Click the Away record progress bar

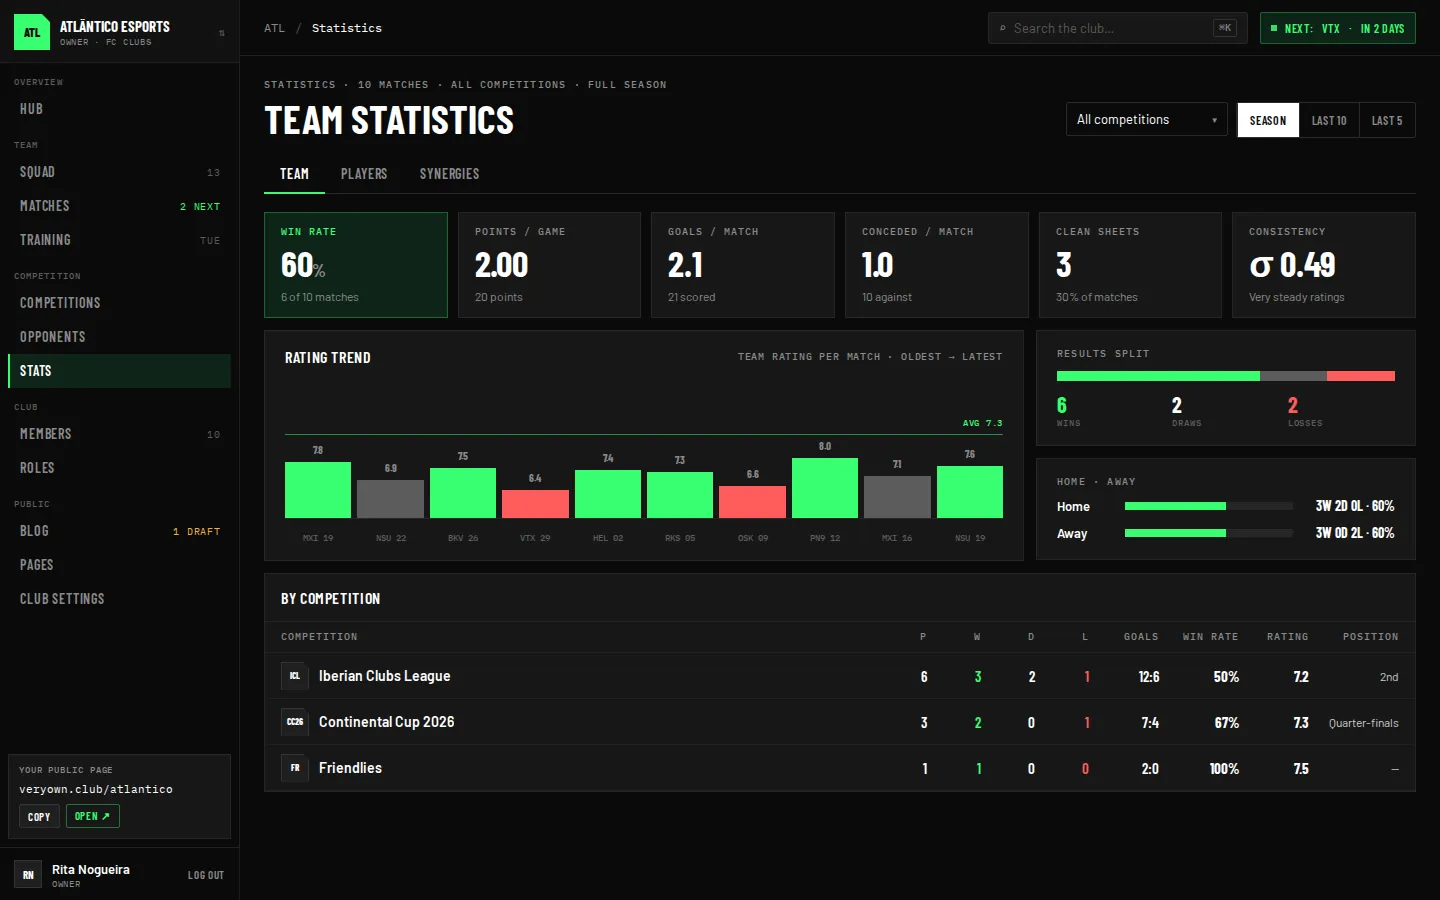click(1209, 533)
